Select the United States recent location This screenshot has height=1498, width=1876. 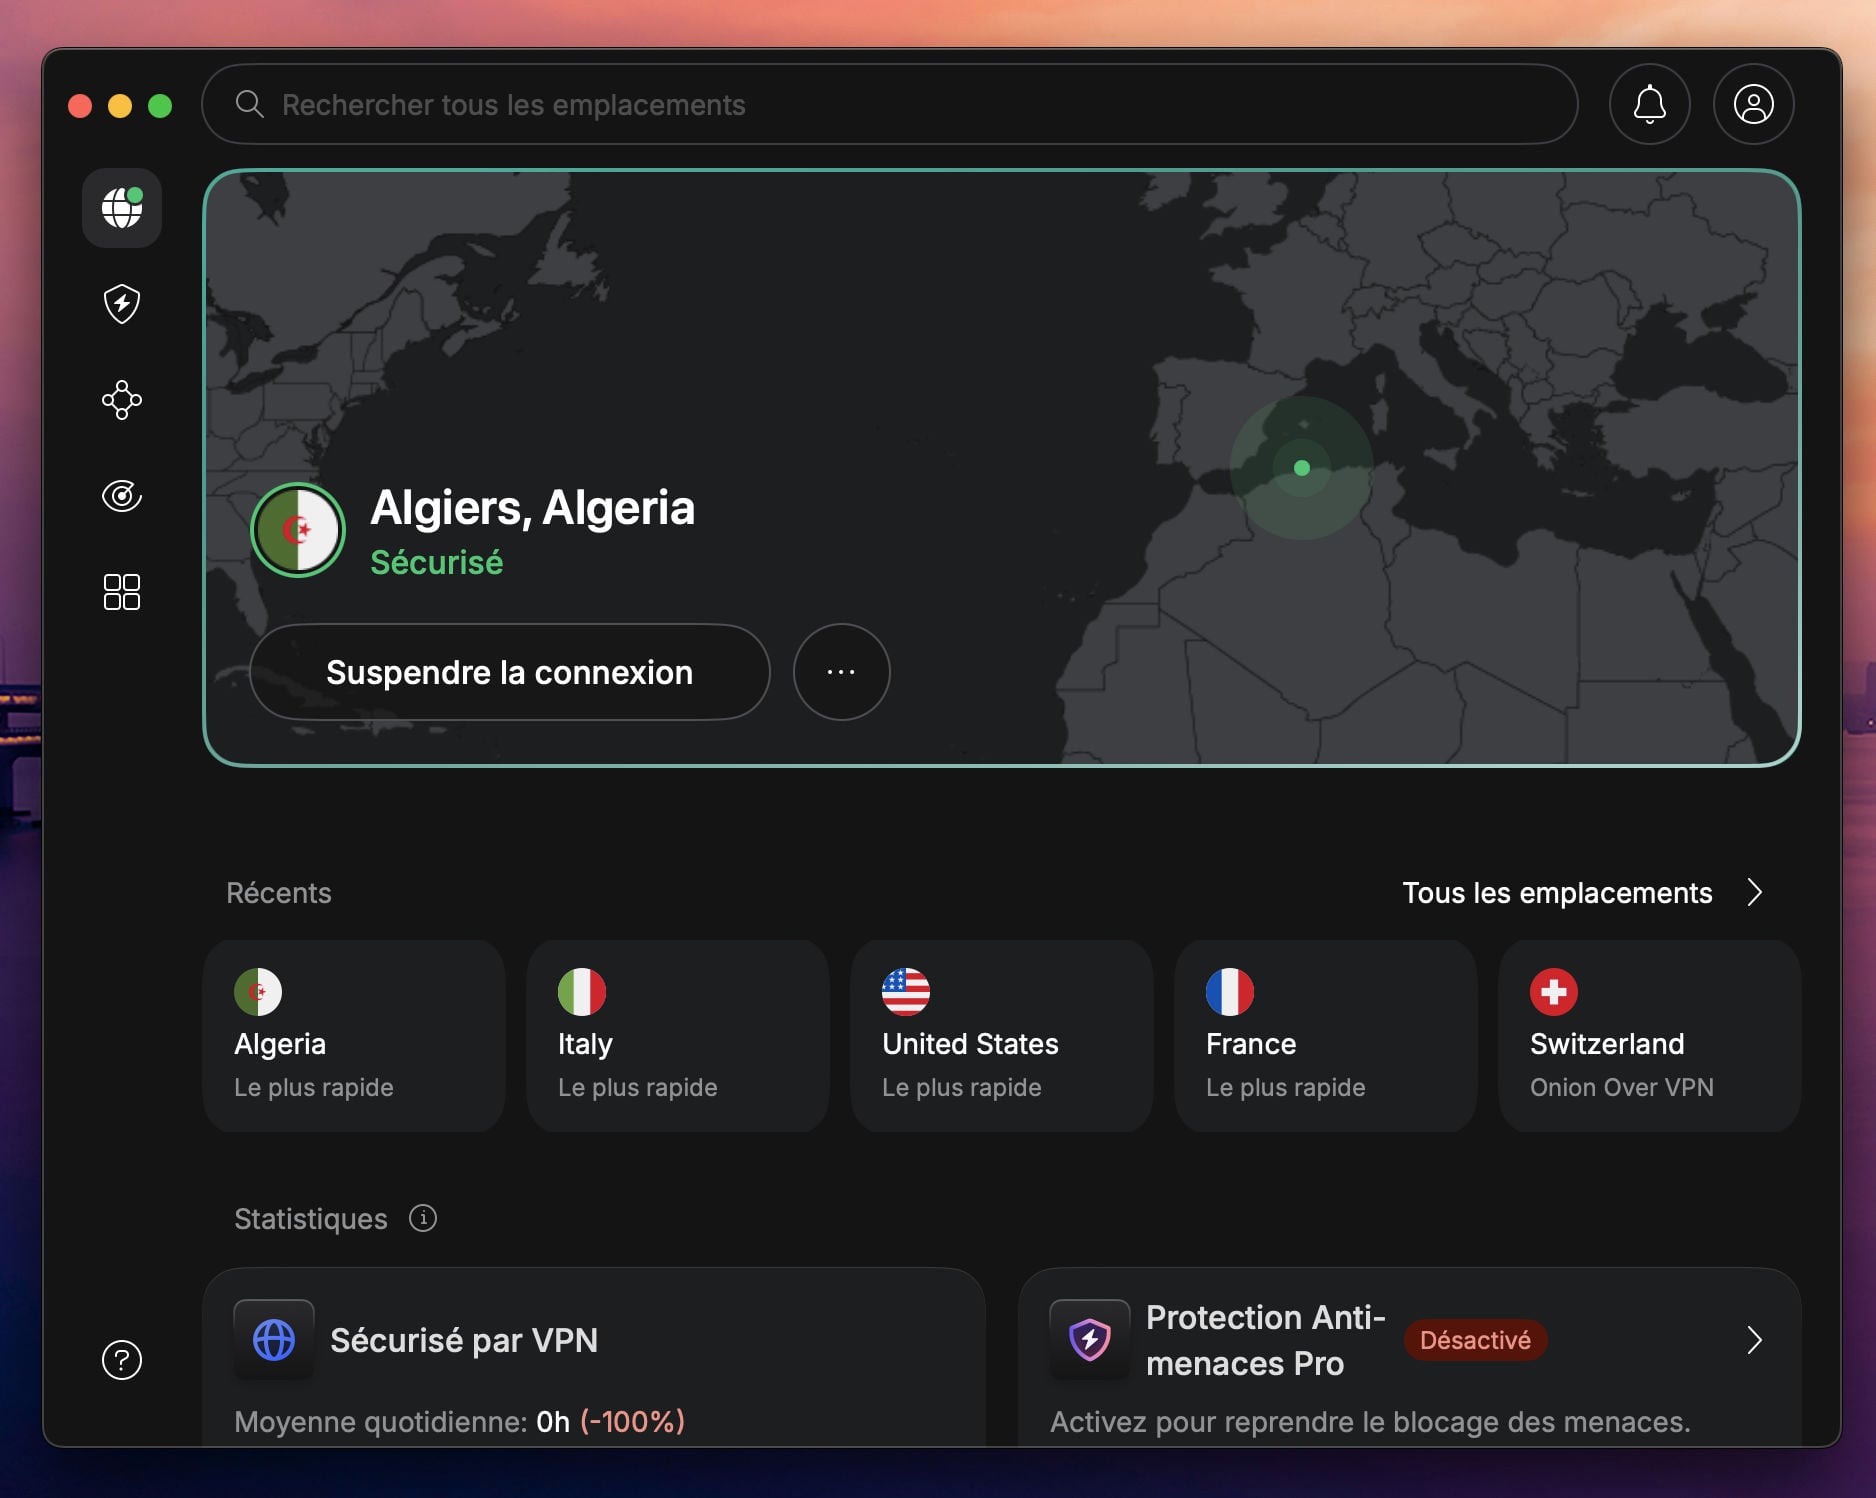click(1001, 1037)
